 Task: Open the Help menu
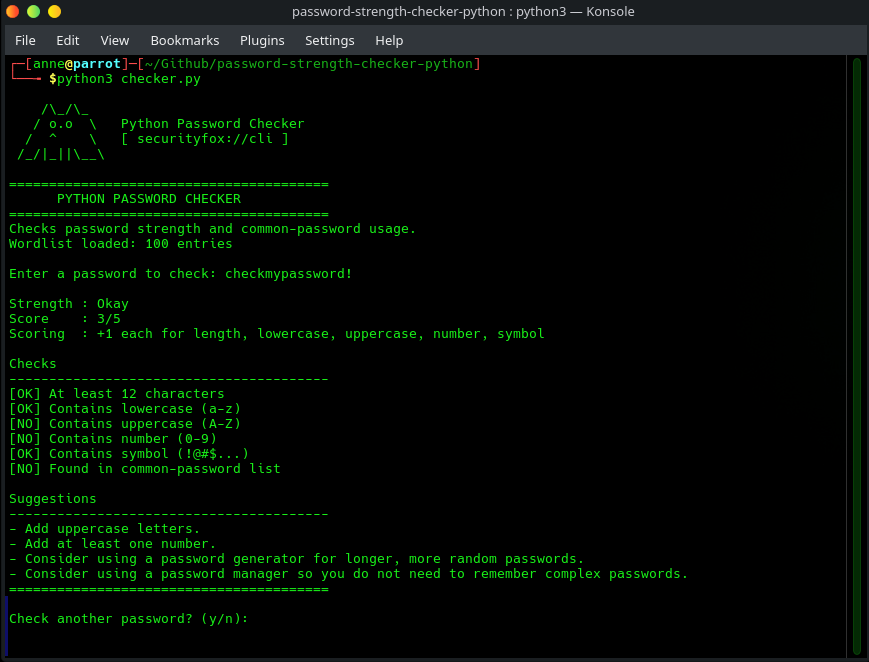point(389,40)
